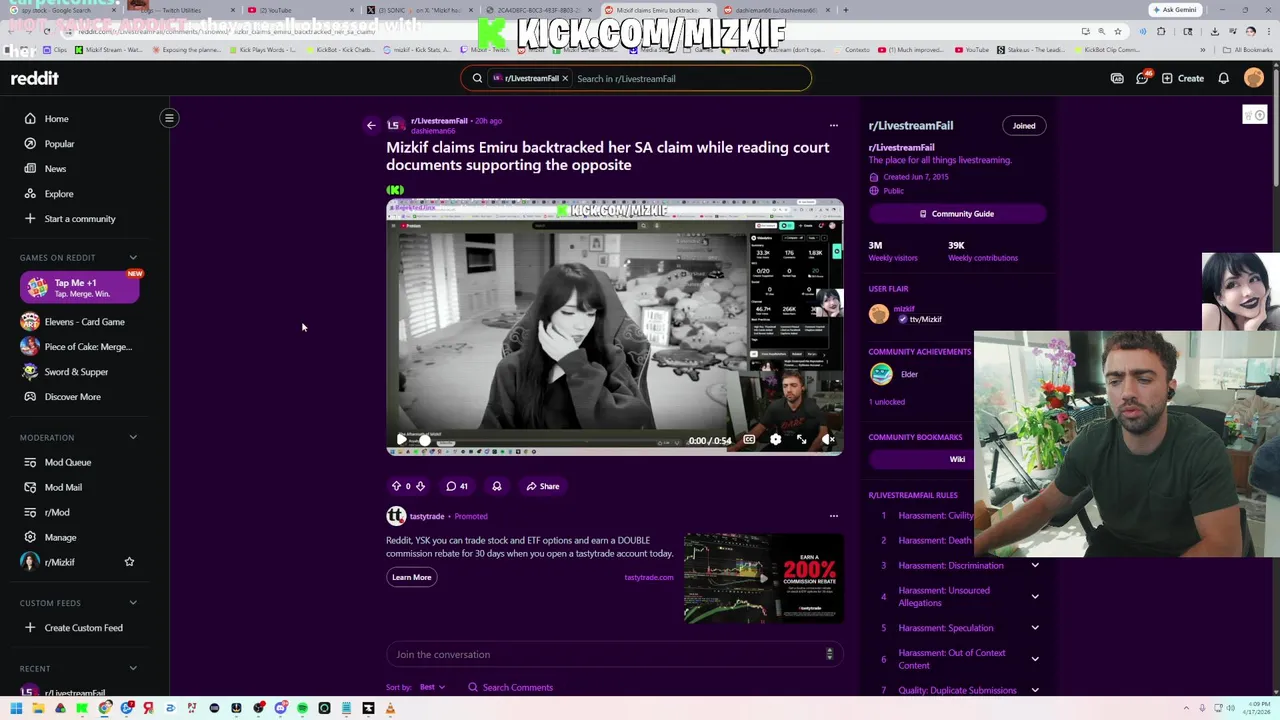1280x720 pixels.
Task: Collapse the Games on Reddit section
Action: click(x=133, y=258)
